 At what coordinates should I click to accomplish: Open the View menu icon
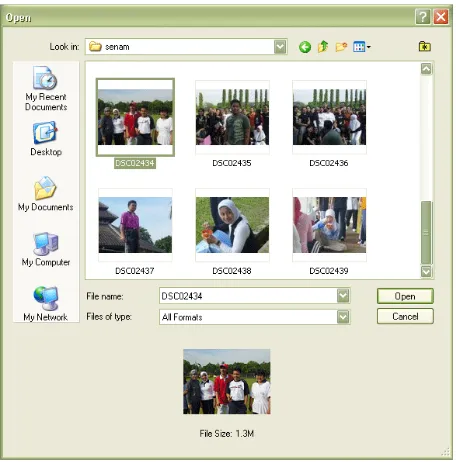(362, 47)
